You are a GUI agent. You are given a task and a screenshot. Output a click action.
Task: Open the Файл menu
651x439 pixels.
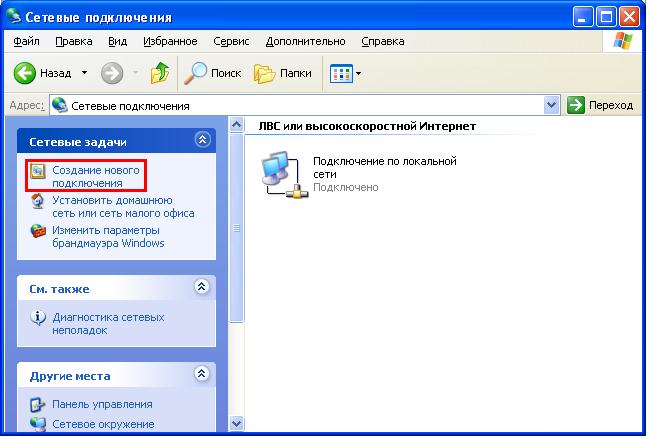click(x=26, y=41)
